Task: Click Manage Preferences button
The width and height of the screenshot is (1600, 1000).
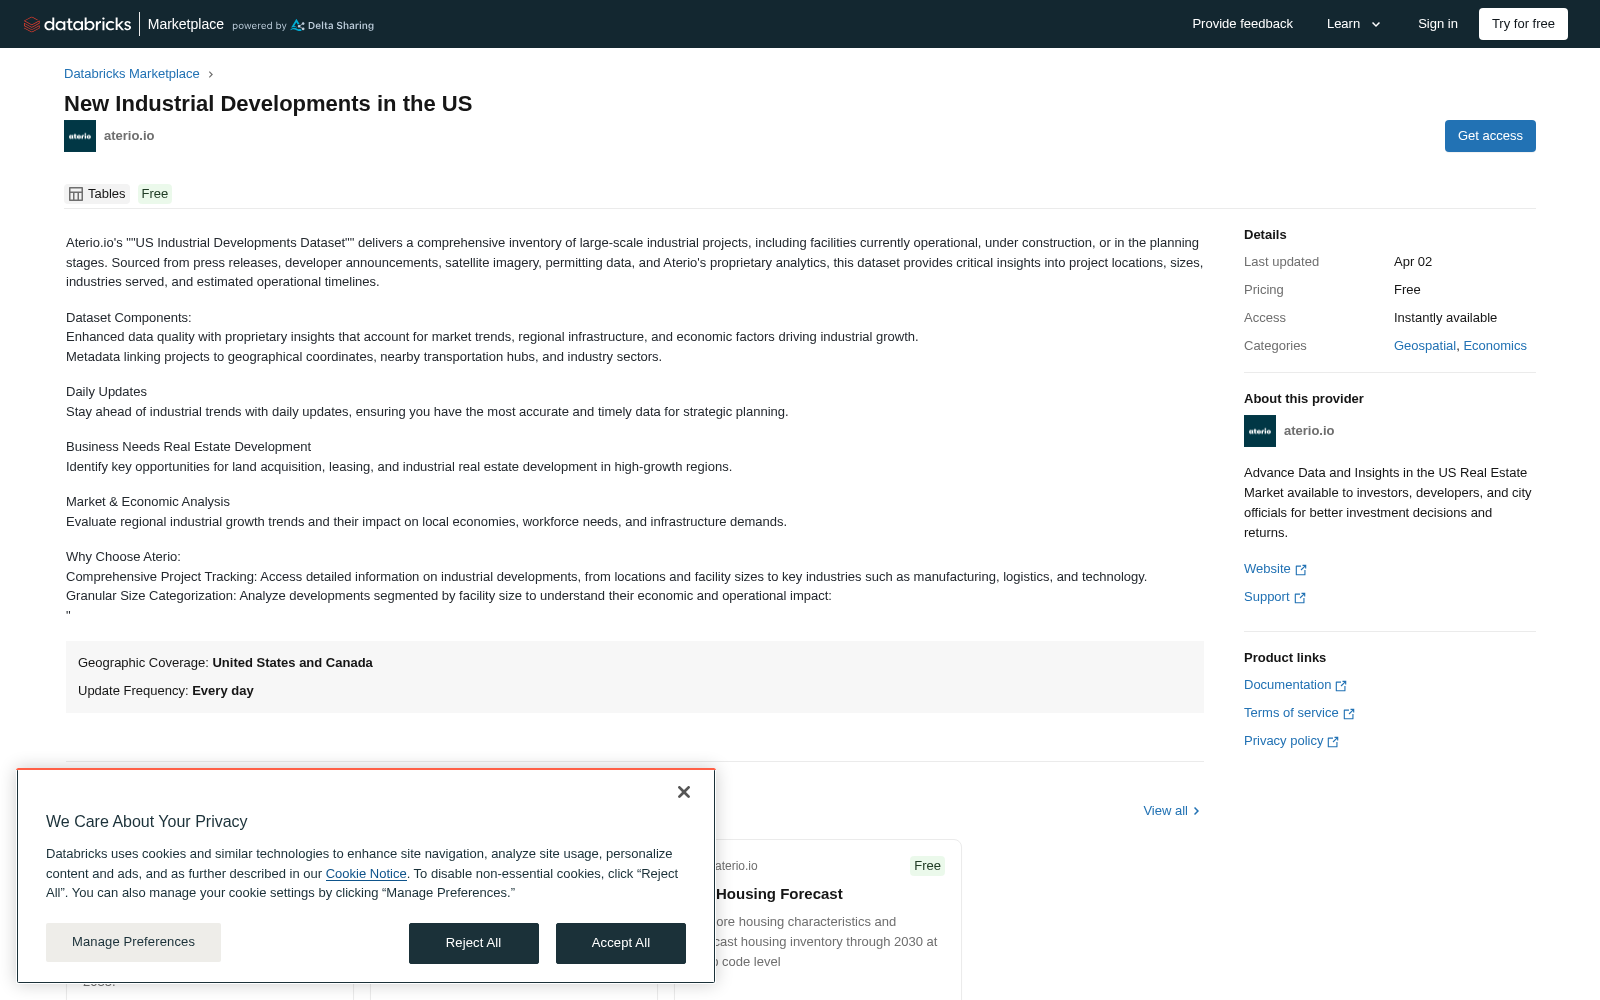Action: (x=133, y=942)
